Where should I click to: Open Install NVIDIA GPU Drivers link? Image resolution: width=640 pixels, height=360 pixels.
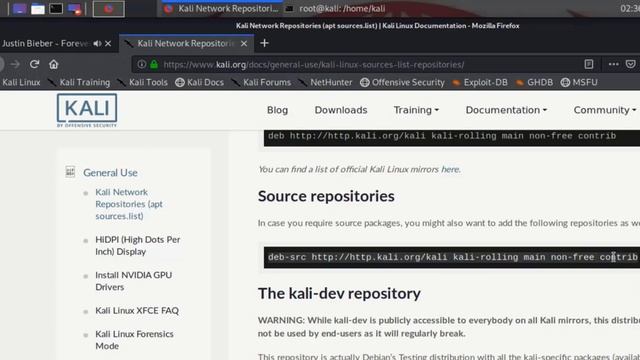pos(133,281)
